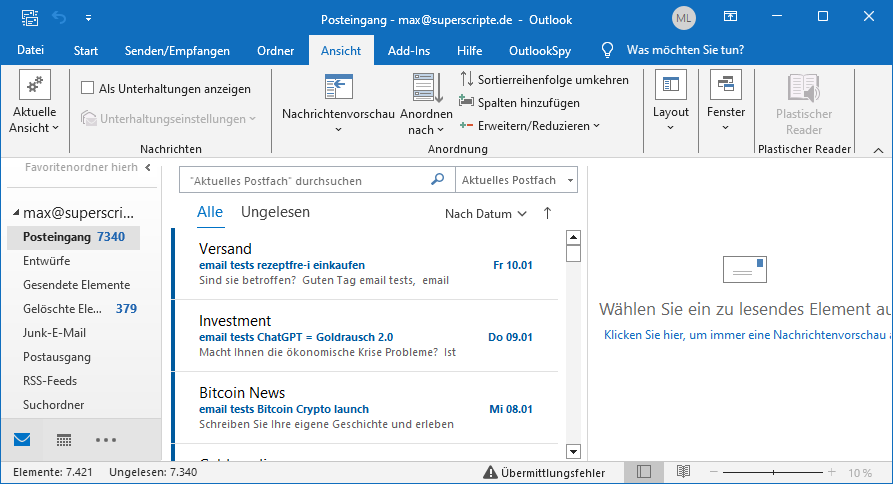Switch to Calendar view icon

[64, 440]
